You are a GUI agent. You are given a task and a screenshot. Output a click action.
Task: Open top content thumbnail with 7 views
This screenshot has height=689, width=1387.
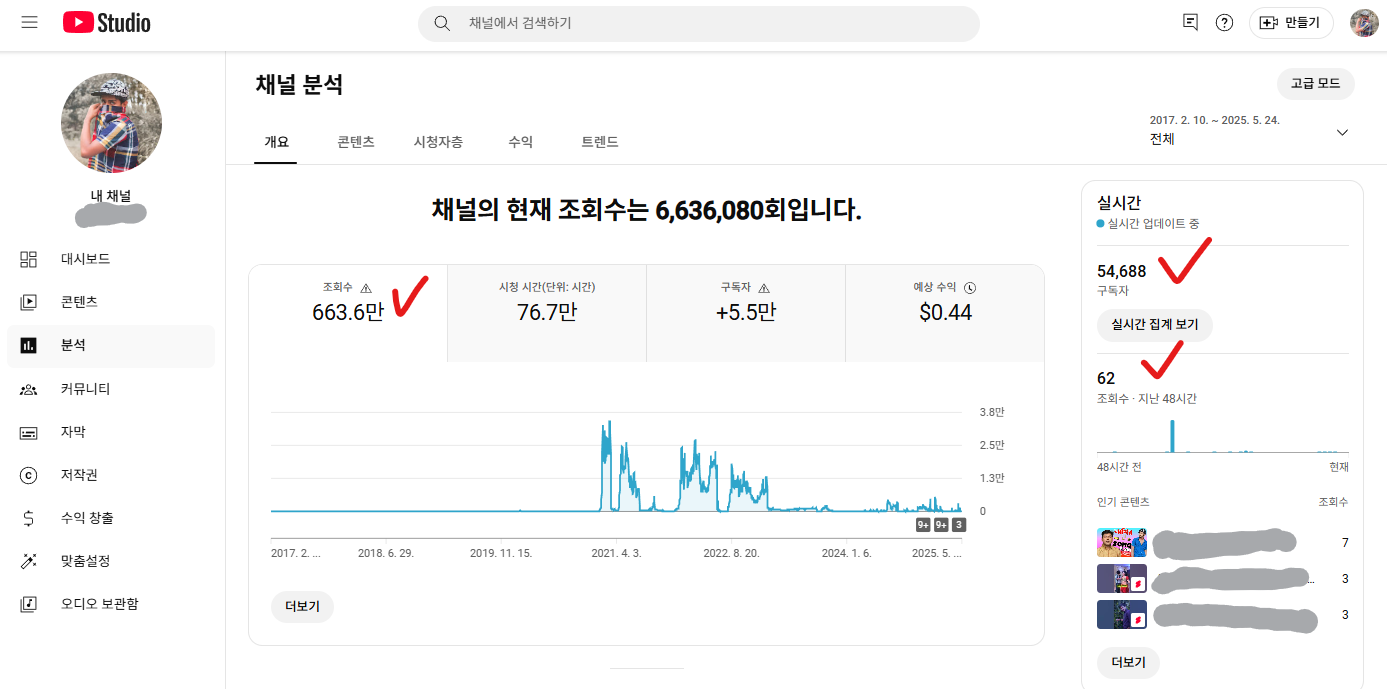click(1122, 543)
